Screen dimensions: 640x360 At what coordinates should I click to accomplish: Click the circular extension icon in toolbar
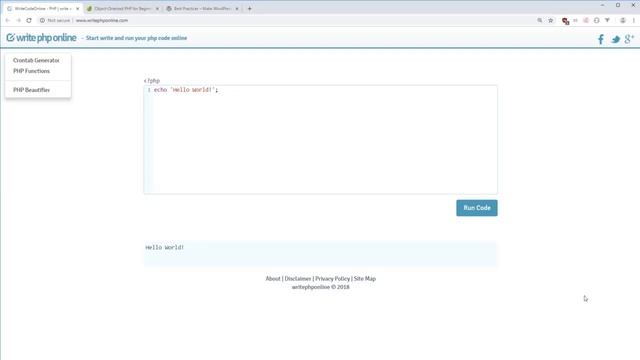point(596,20)
